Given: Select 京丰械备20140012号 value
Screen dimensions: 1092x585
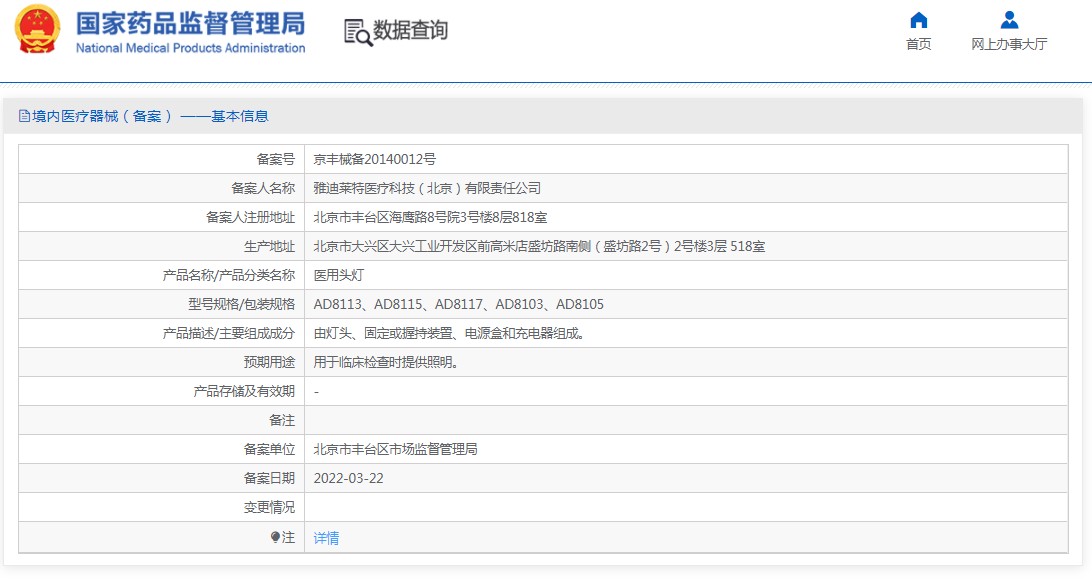Looking at the screenshot, I should tap(375, 159).
